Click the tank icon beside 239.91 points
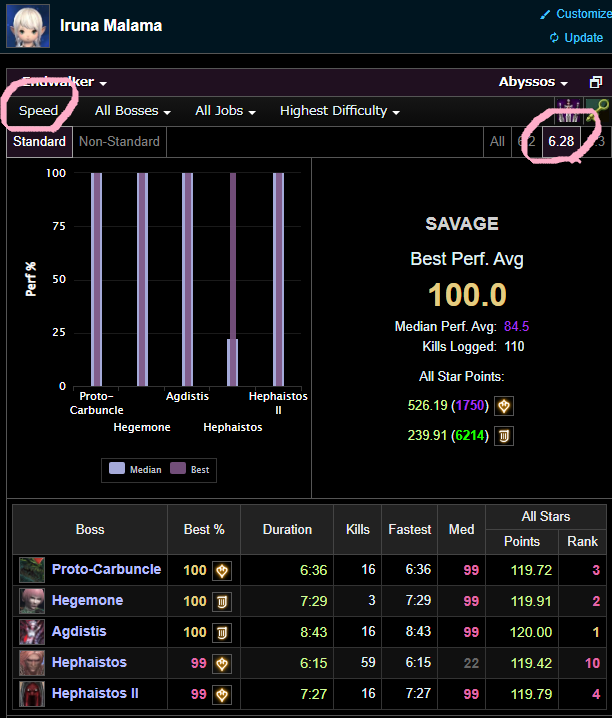Viewport: 612px width, 718px height. tap(504, 436)
